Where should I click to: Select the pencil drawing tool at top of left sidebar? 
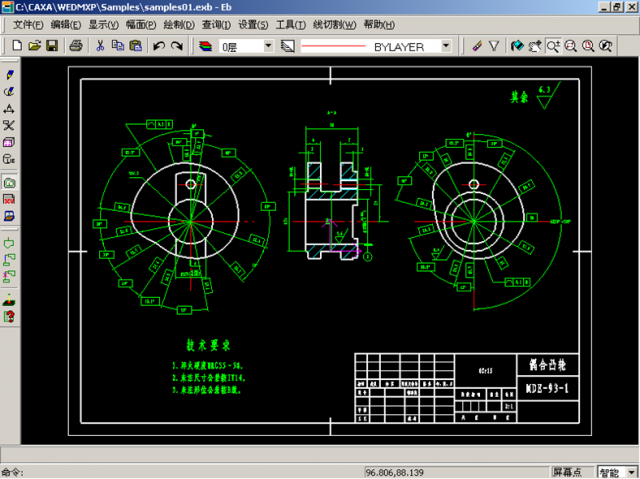pyautogui.click(x=9, y=74)
